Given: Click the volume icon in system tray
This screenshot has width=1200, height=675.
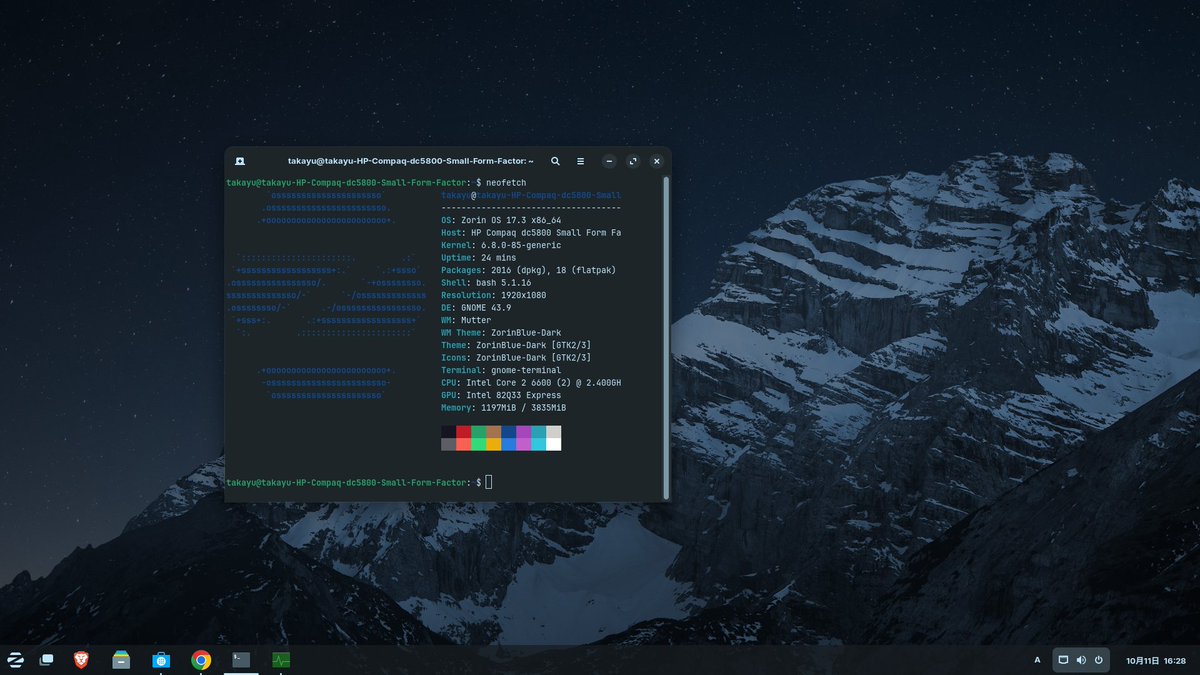Looking at the screenshot, I should (x=1081, y=660).
